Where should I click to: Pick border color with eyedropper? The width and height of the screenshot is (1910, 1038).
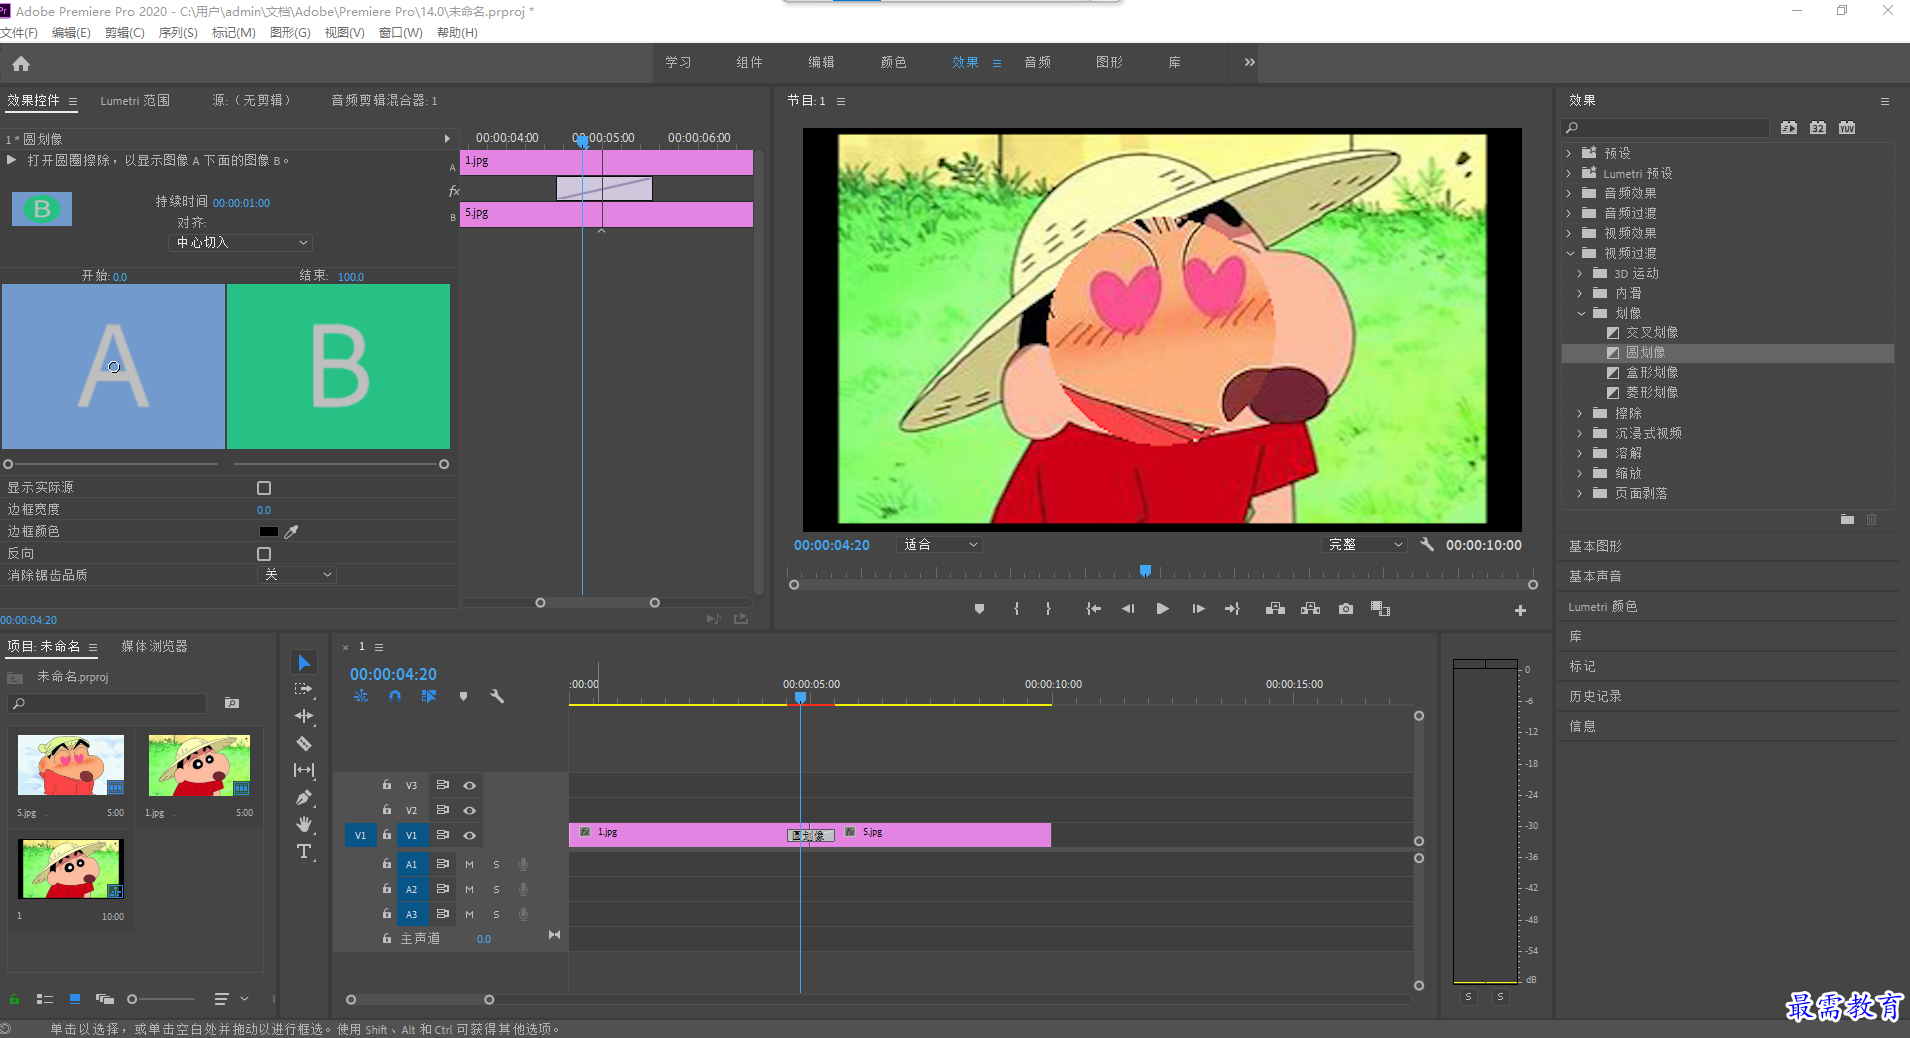pos(292,532)
